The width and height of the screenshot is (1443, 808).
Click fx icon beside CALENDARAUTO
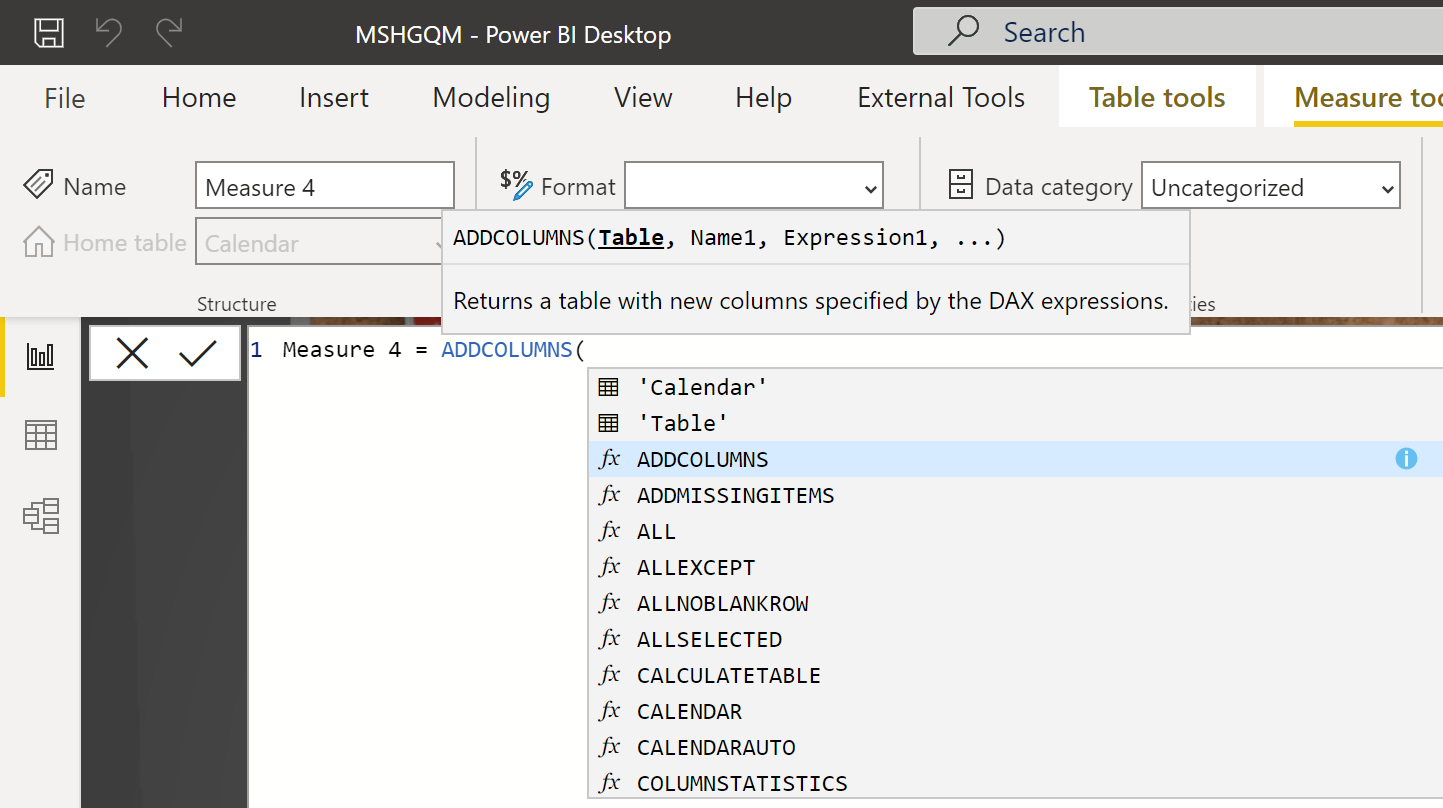pos(609,747)
